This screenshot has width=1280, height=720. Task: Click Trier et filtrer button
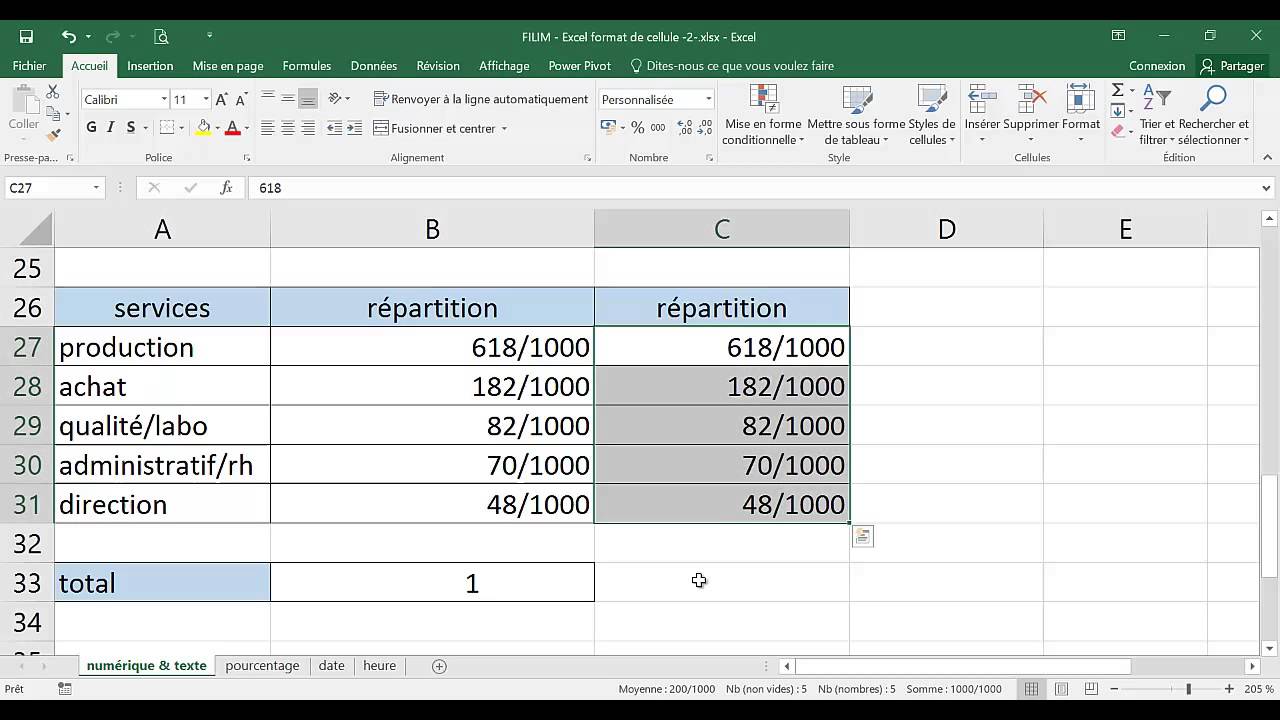coord(1157,116)
